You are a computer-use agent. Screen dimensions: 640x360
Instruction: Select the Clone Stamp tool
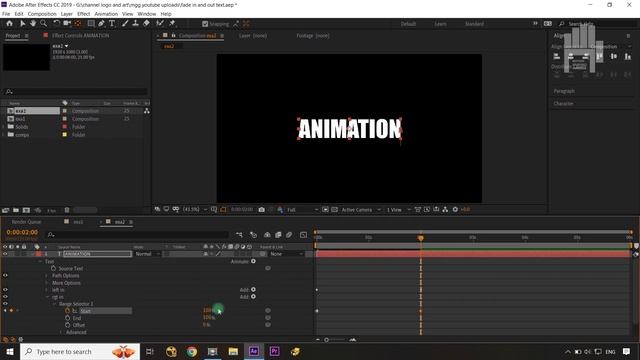click(136, 24)
